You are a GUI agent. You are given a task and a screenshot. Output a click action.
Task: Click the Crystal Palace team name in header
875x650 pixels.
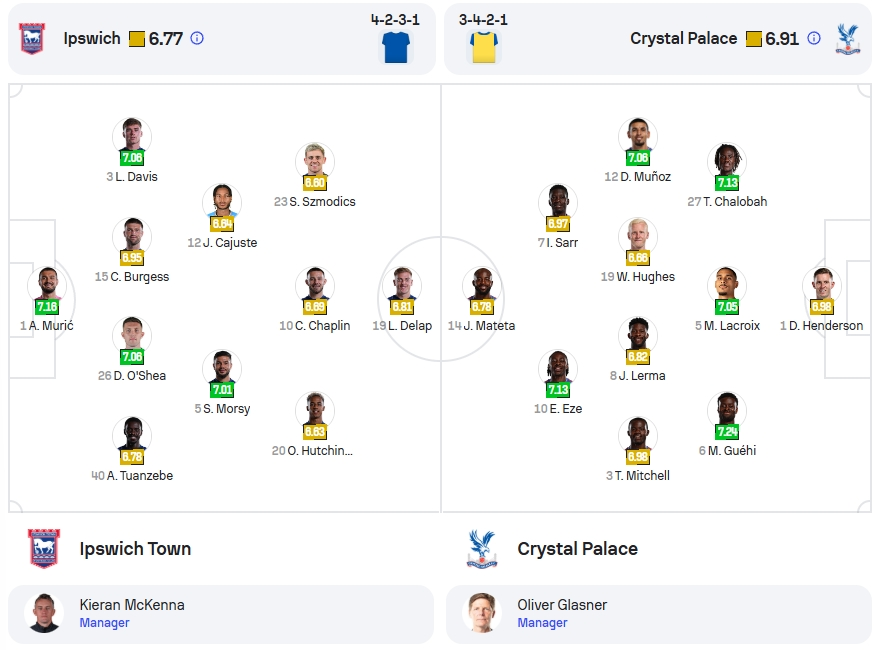tap(684, 38)
